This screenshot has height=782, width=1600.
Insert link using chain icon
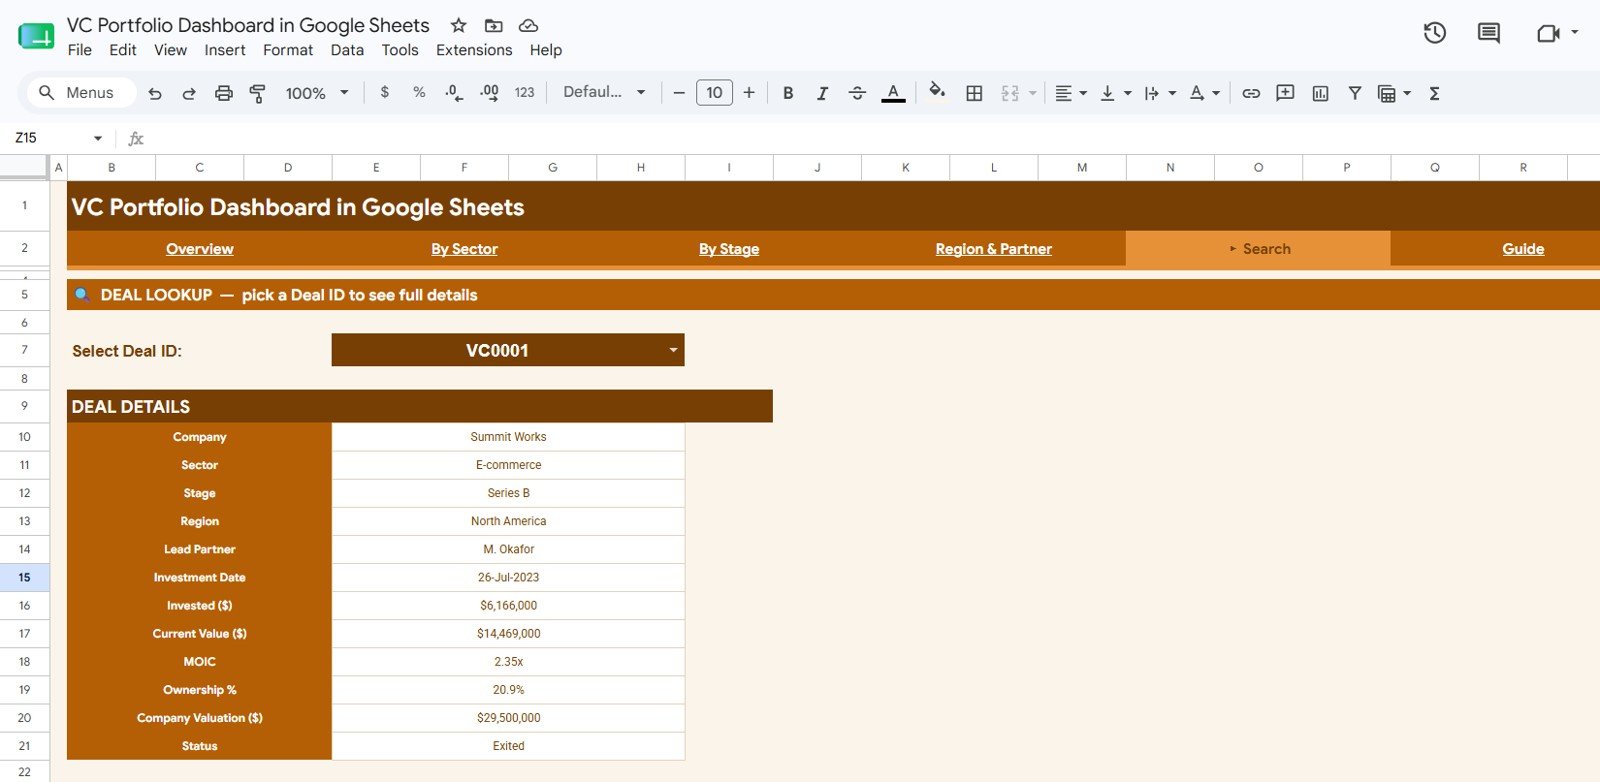click(x=1251, y=93)
